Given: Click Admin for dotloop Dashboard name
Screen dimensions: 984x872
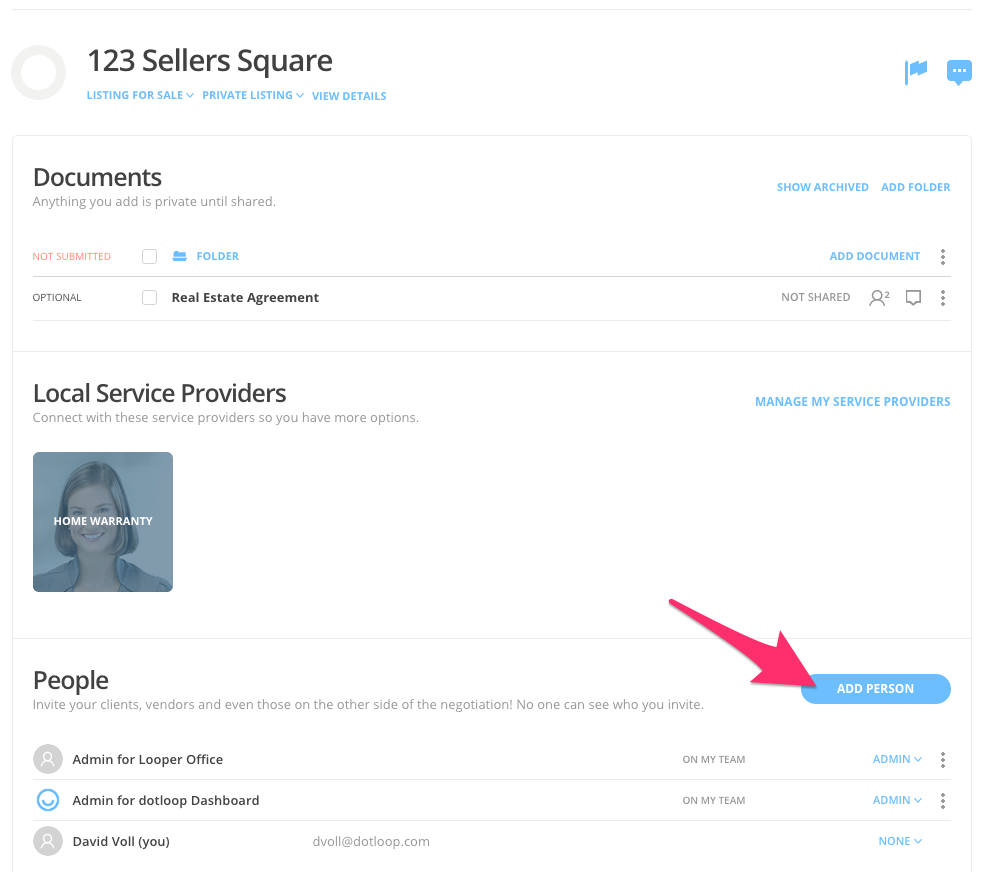Looking at the screenshot, I should (166, 800).
